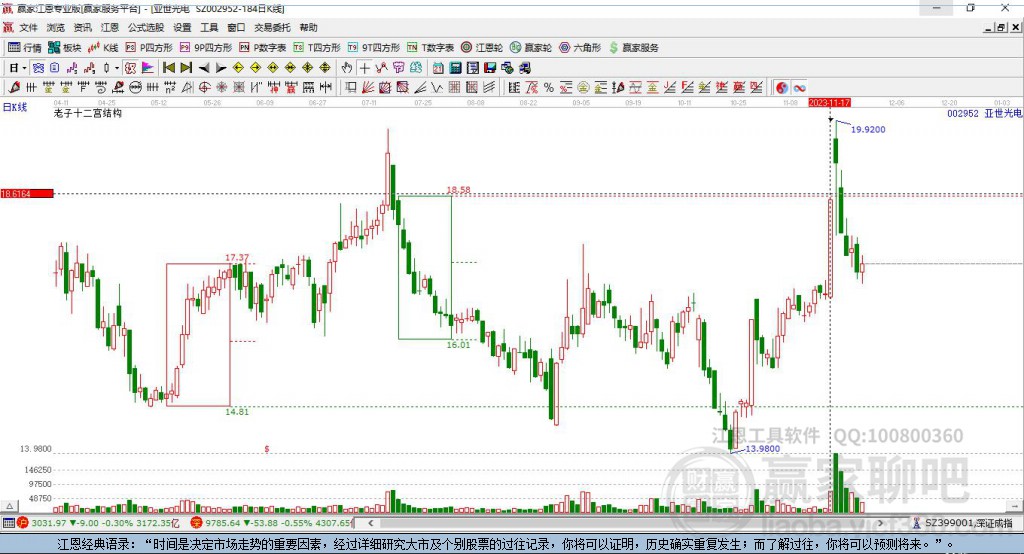Open the calendar icon showing 21
The width and height of the screenshot is (1024, 554).
pos(438,68)
